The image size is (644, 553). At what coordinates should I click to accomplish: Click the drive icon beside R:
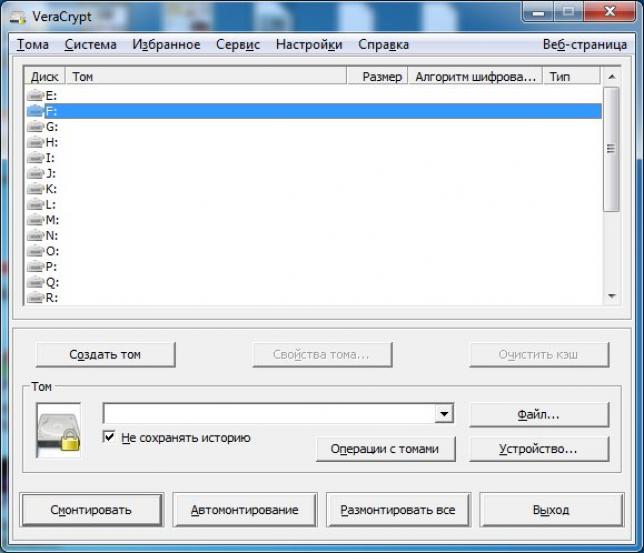35,297
